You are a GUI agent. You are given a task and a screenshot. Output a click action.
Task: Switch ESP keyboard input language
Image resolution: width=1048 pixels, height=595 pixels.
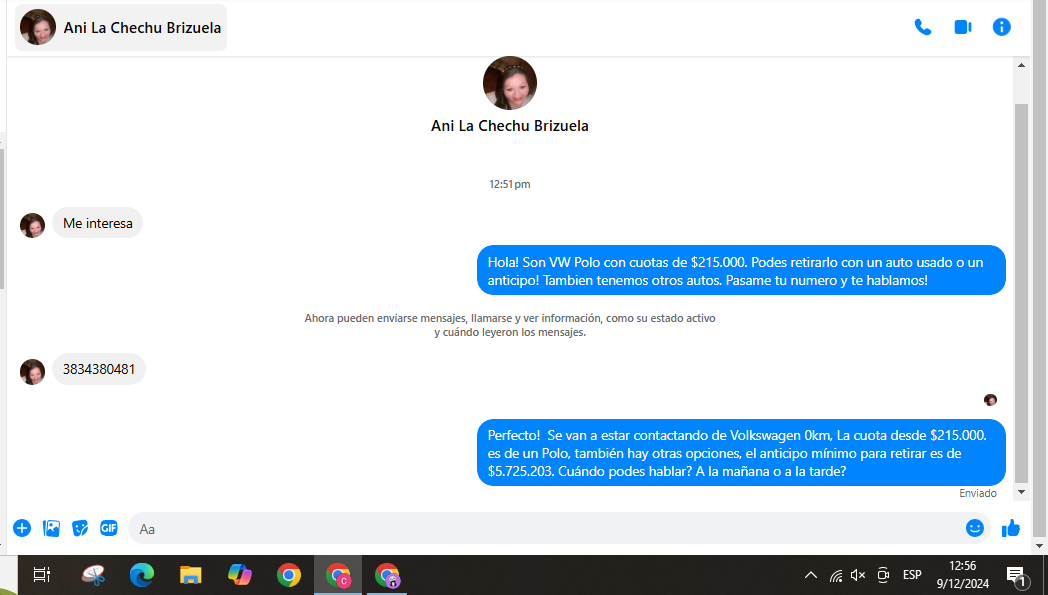click(912, 575)
